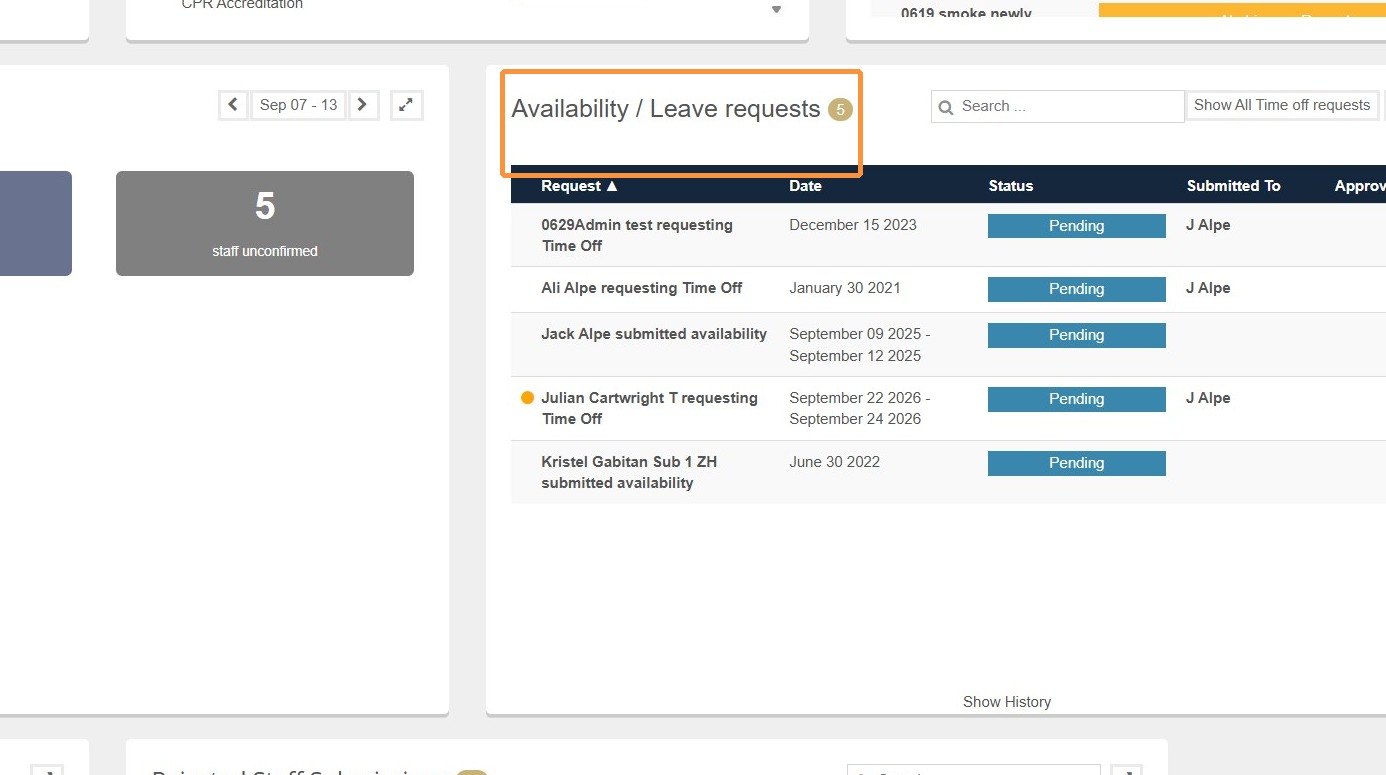Sort by the Request column header
Viewport: 1386px width, 775px height.
tap(580, 186)
